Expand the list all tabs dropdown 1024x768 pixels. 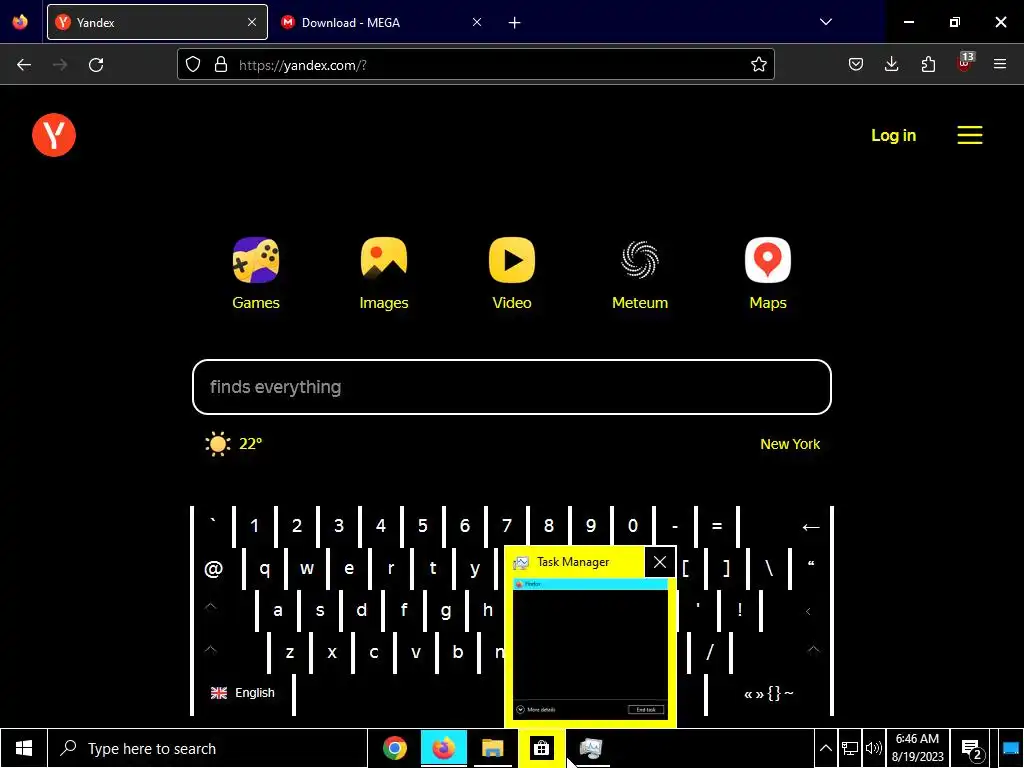click(825, 22)
